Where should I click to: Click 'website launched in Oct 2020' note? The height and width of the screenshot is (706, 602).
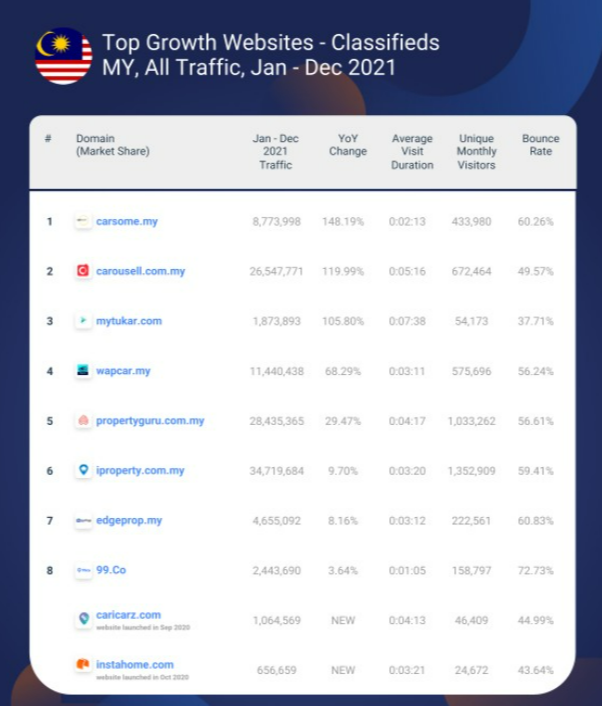point(142,677)
